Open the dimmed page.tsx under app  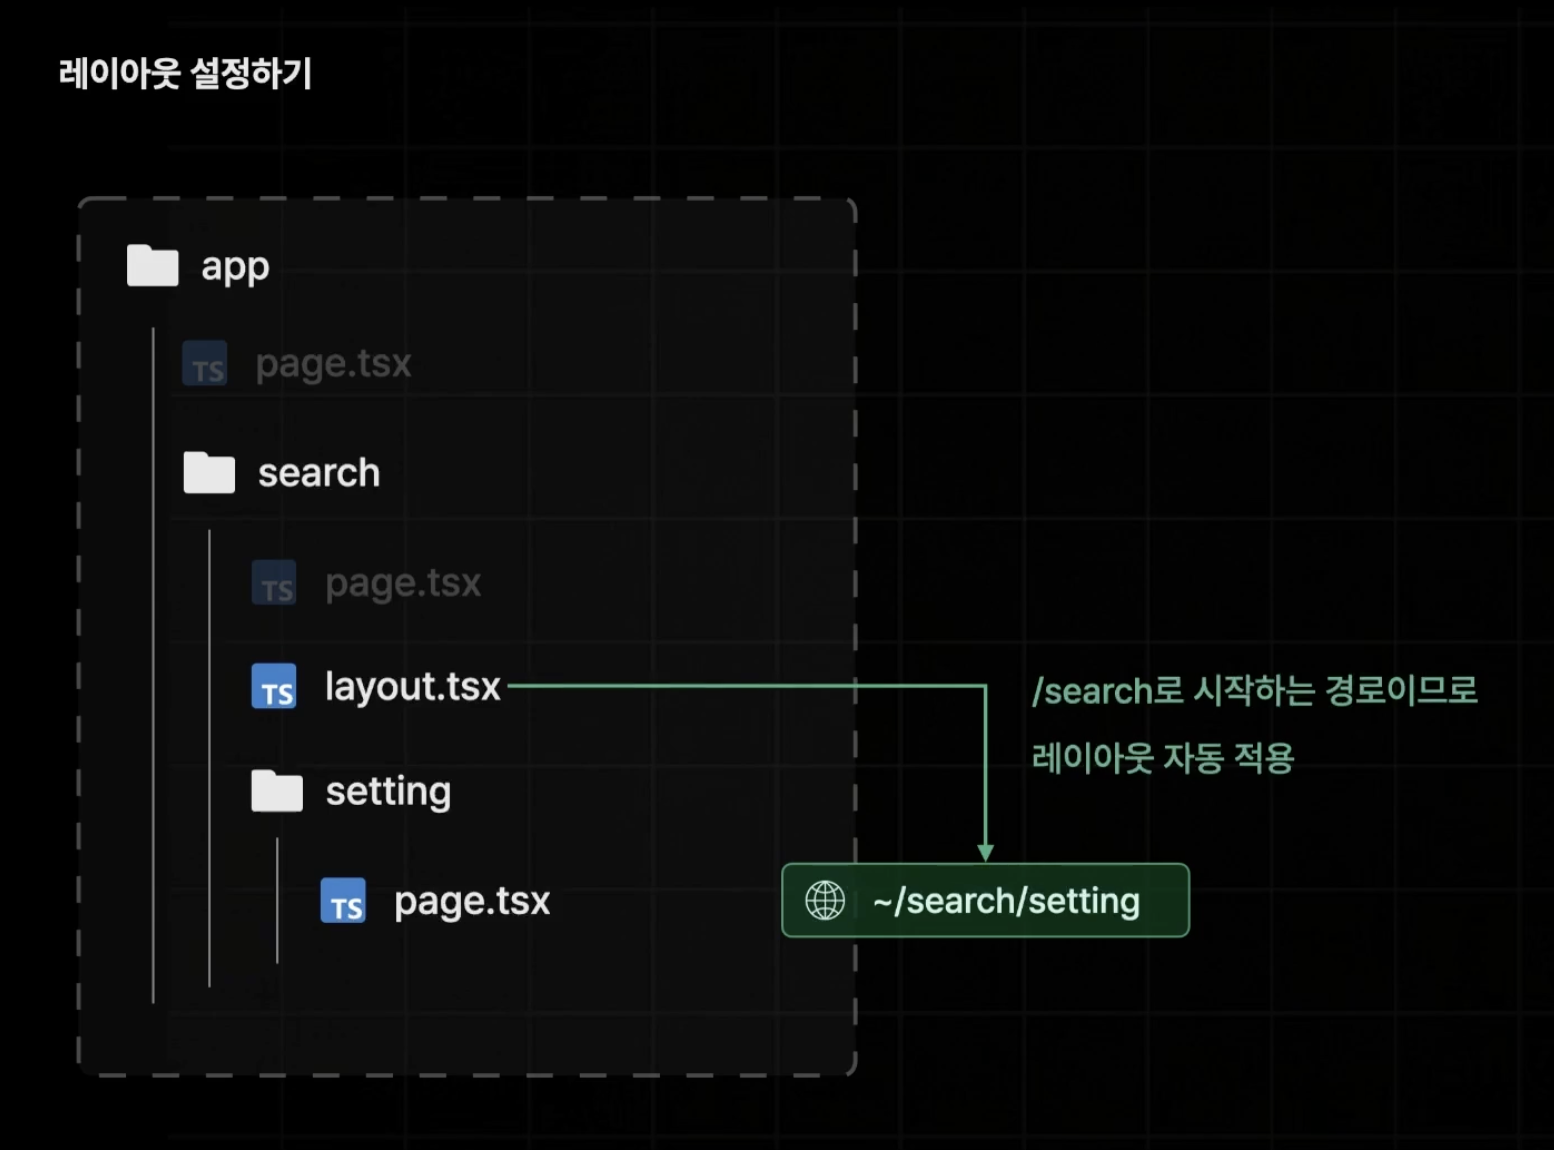[x=333, y=364]
